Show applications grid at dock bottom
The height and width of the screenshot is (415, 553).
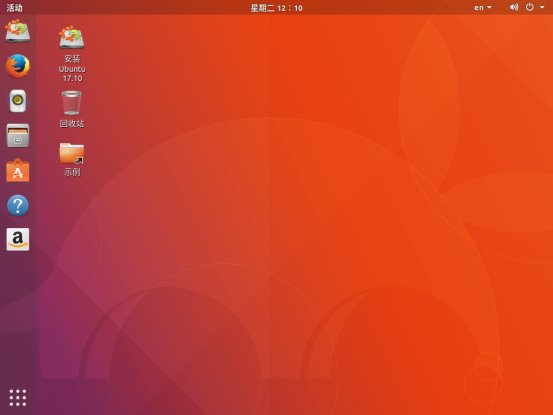18,398
